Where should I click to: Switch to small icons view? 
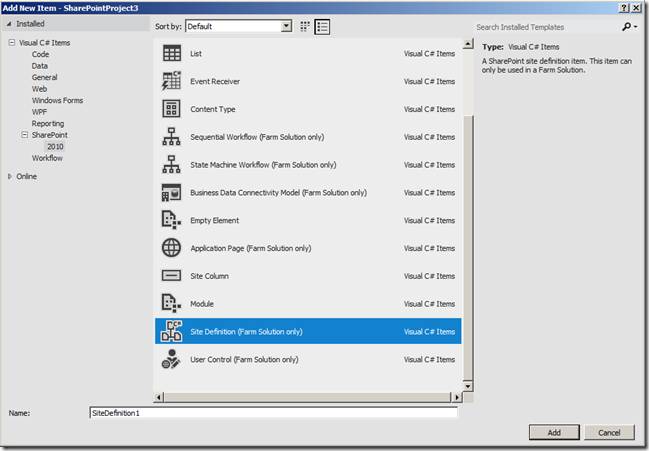pos(305,27)
